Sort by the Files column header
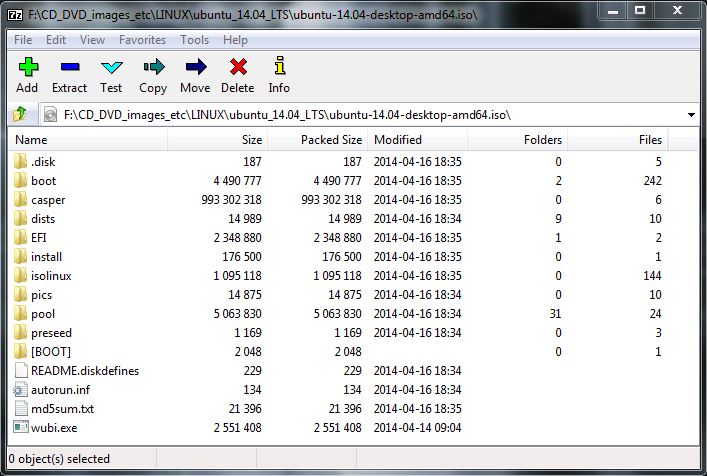The width and height of the screenshot is (707, 476). pos(618,140)
